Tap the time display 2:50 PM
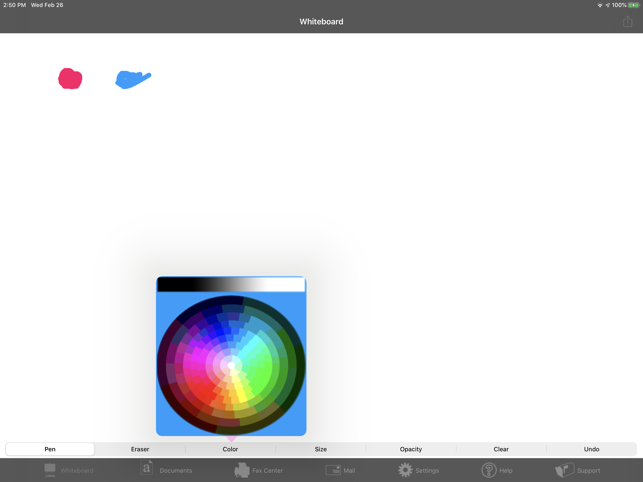This screenshot has width=643, height=482. click(14, 5)
